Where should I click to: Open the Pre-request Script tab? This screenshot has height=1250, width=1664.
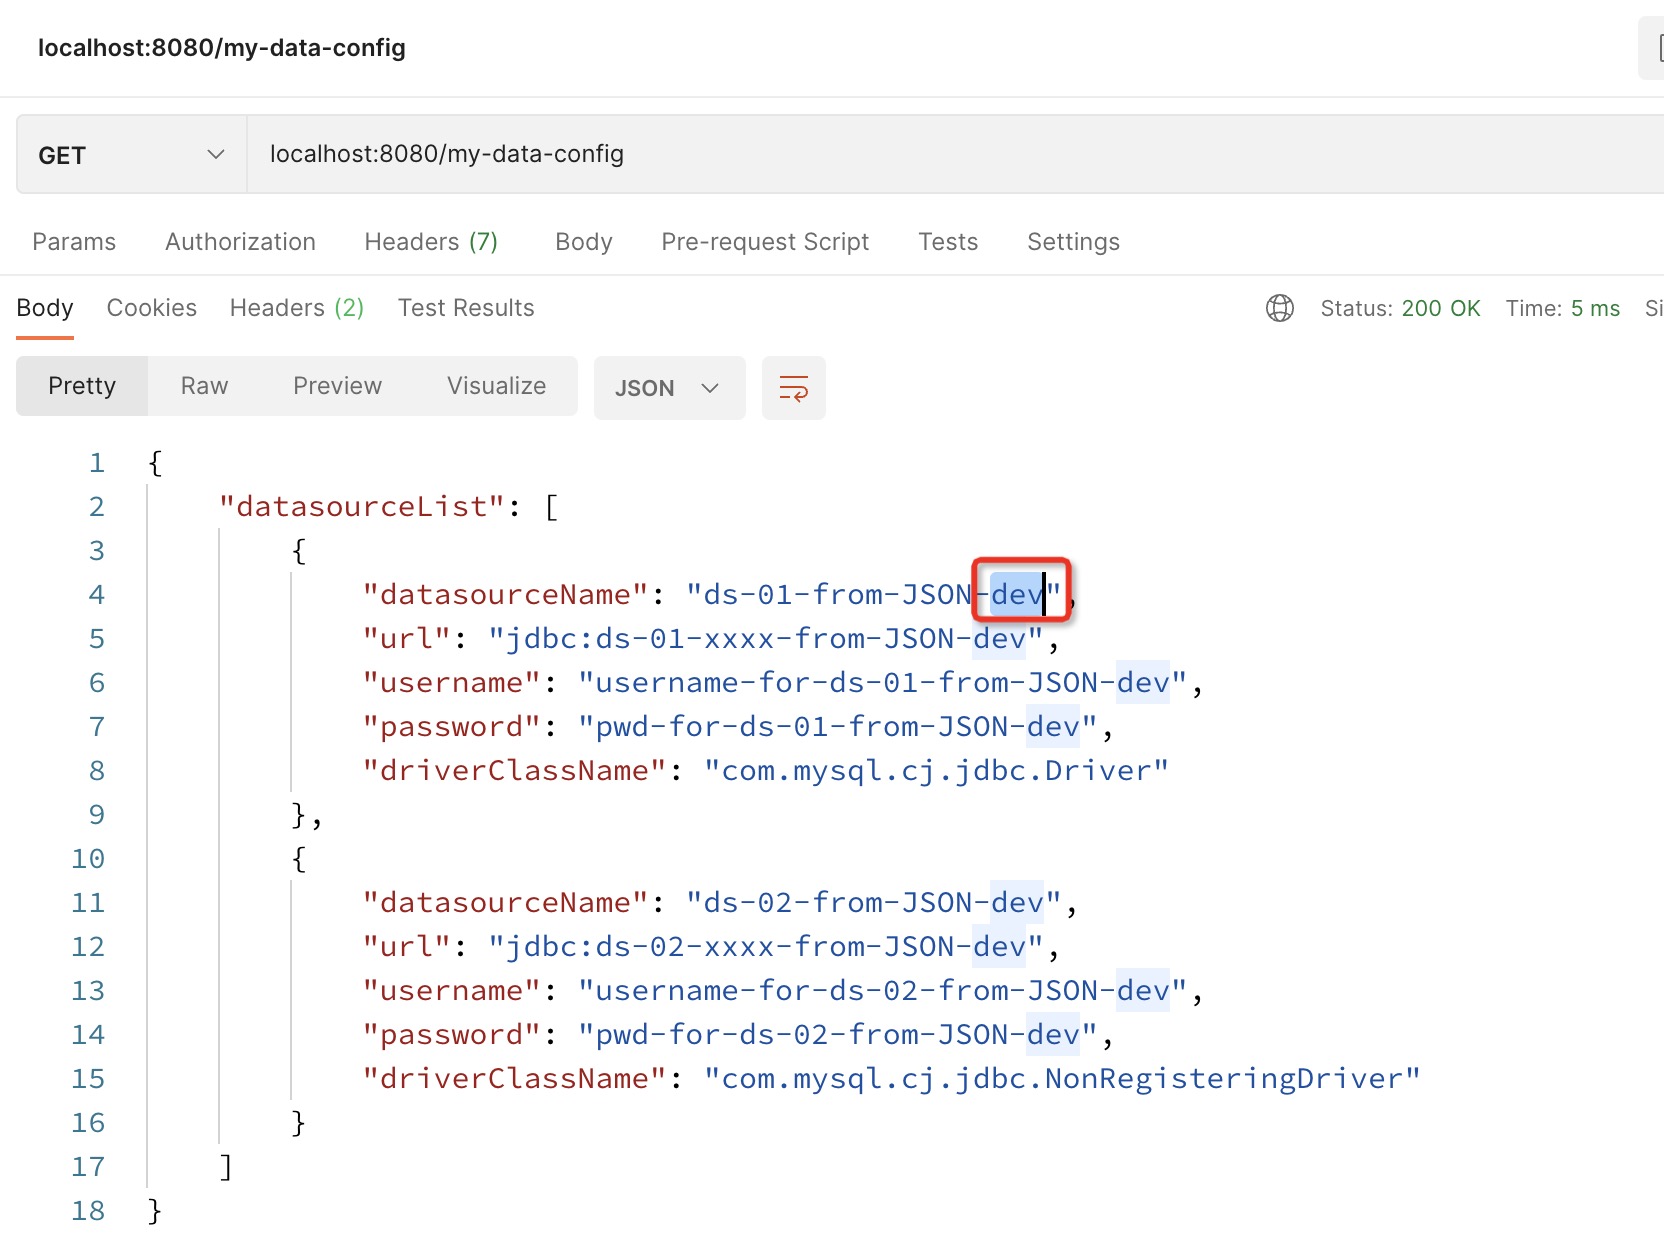[764, 241]
